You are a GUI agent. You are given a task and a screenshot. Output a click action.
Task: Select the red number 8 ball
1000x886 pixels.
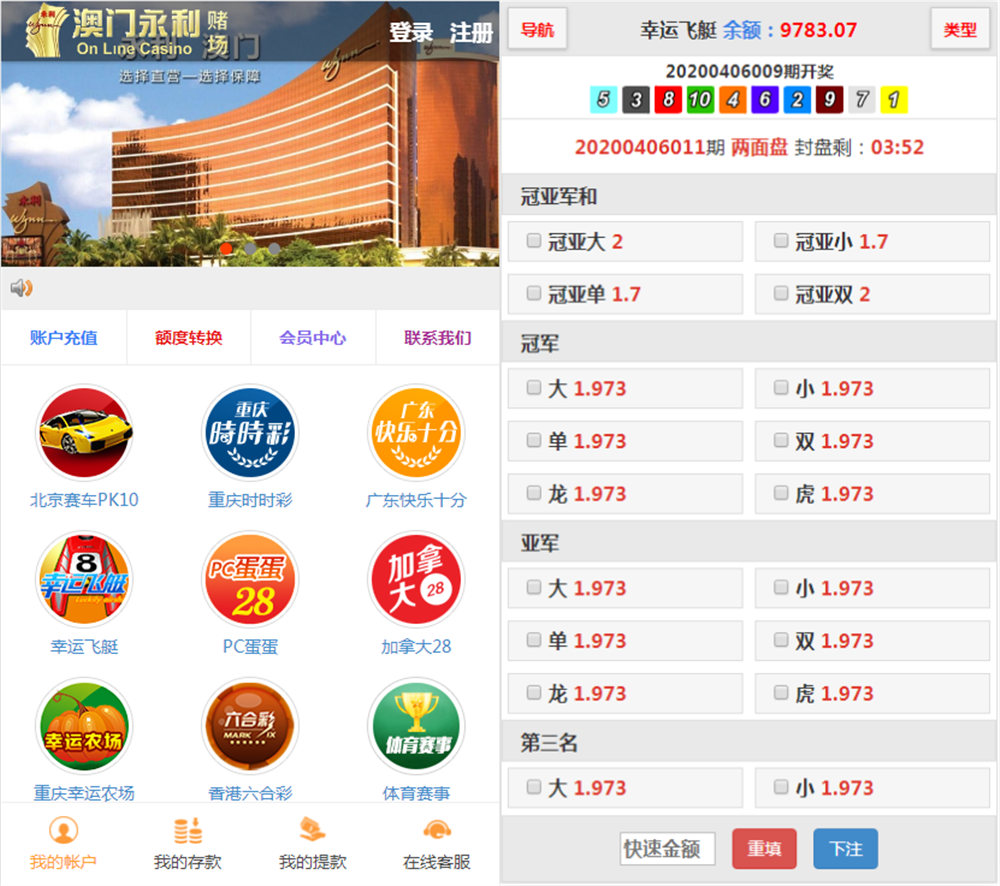click(x=668, y=100)
